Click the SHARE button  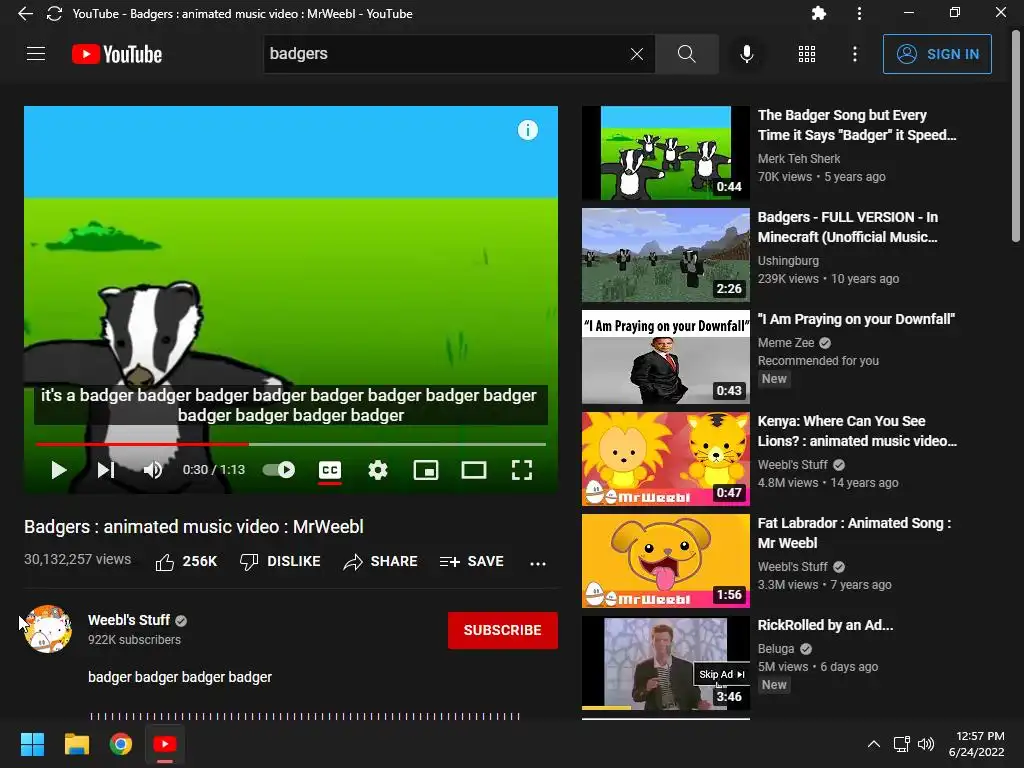[380, 562]
